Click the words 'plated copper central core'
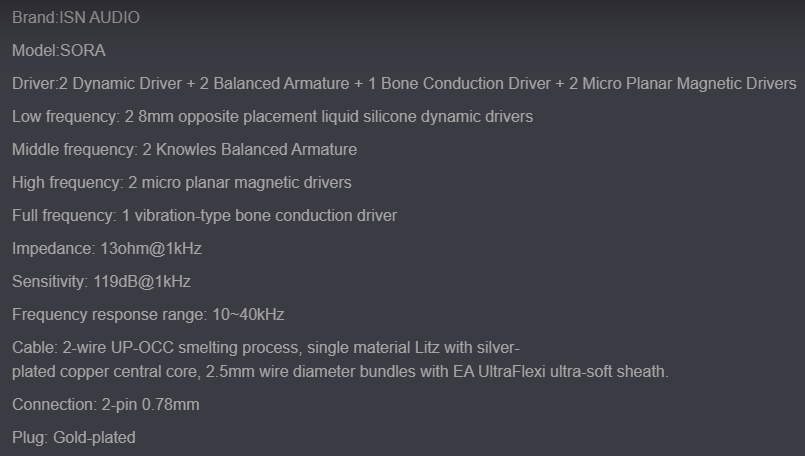Viewport: 805px width, 456px height. (106, 371)
